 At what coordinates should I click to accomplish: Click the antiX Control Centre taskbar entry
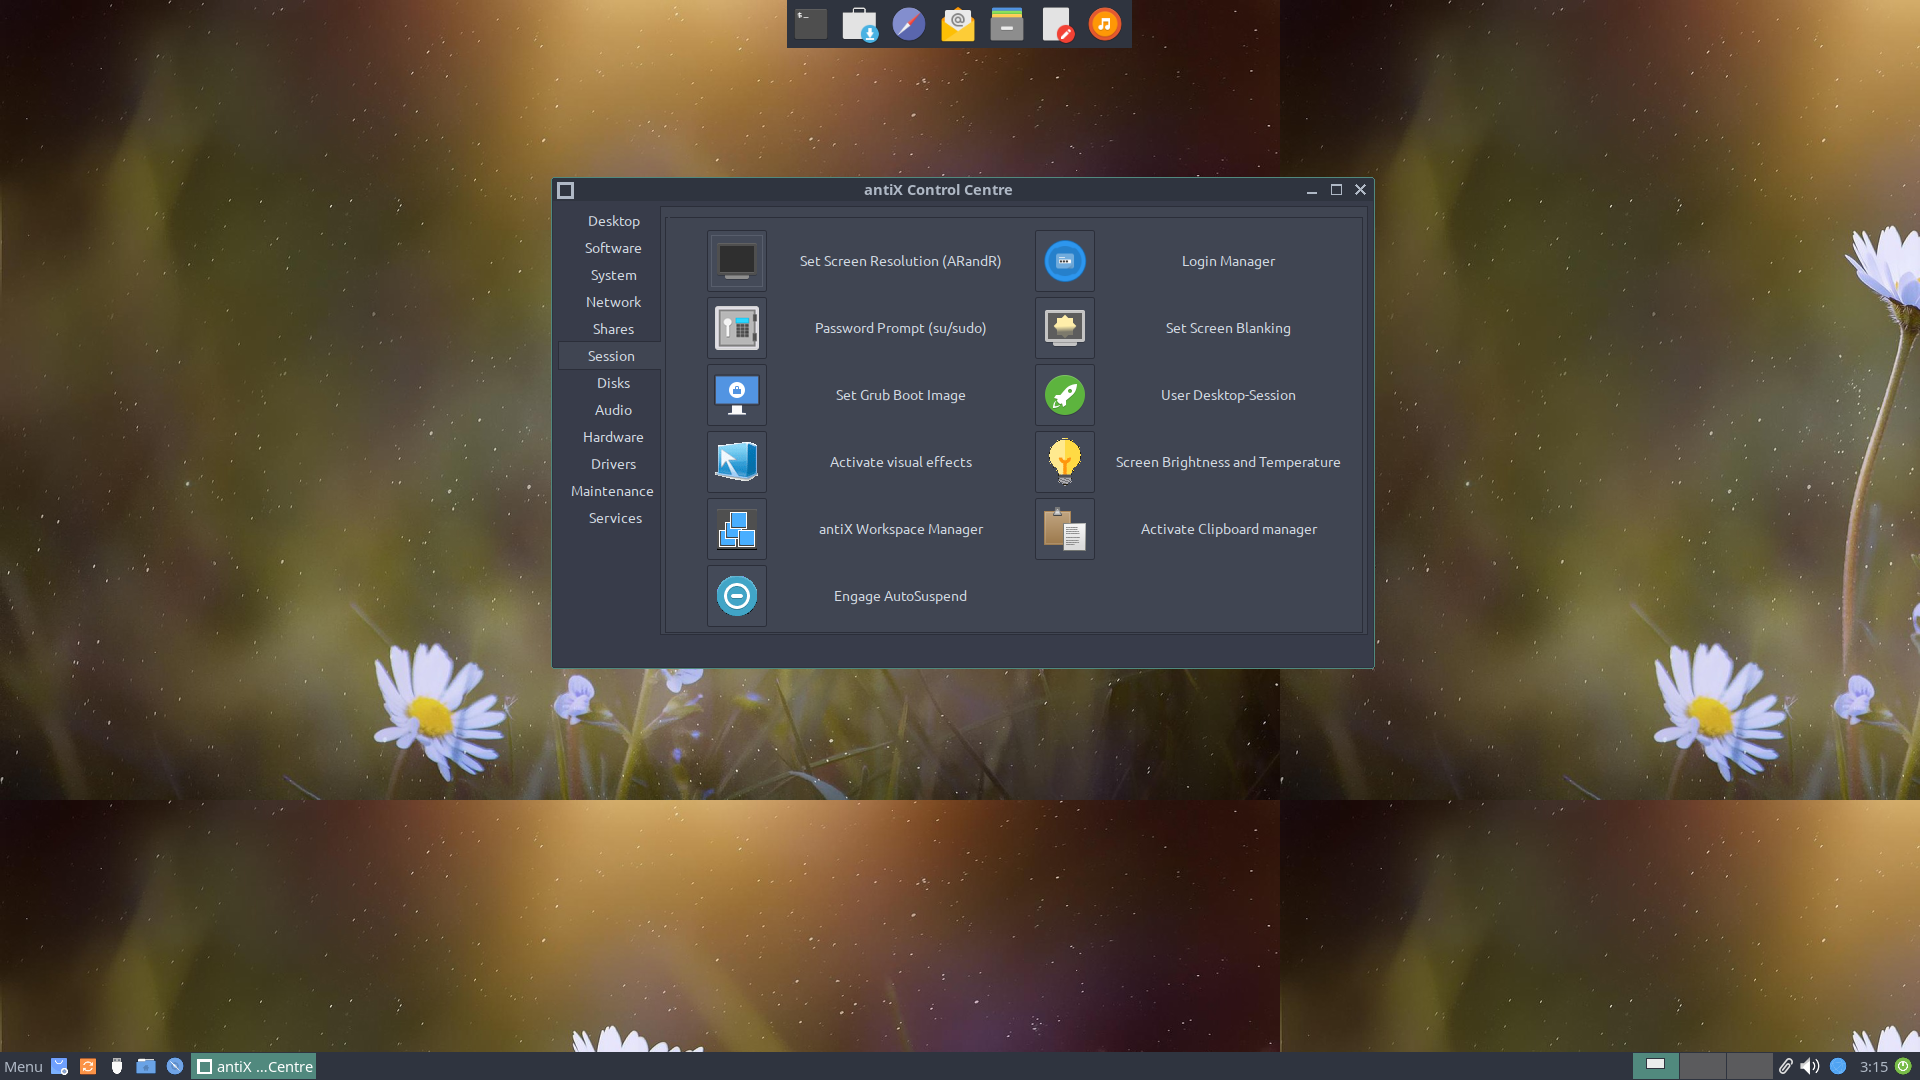tap(254, 1066)
